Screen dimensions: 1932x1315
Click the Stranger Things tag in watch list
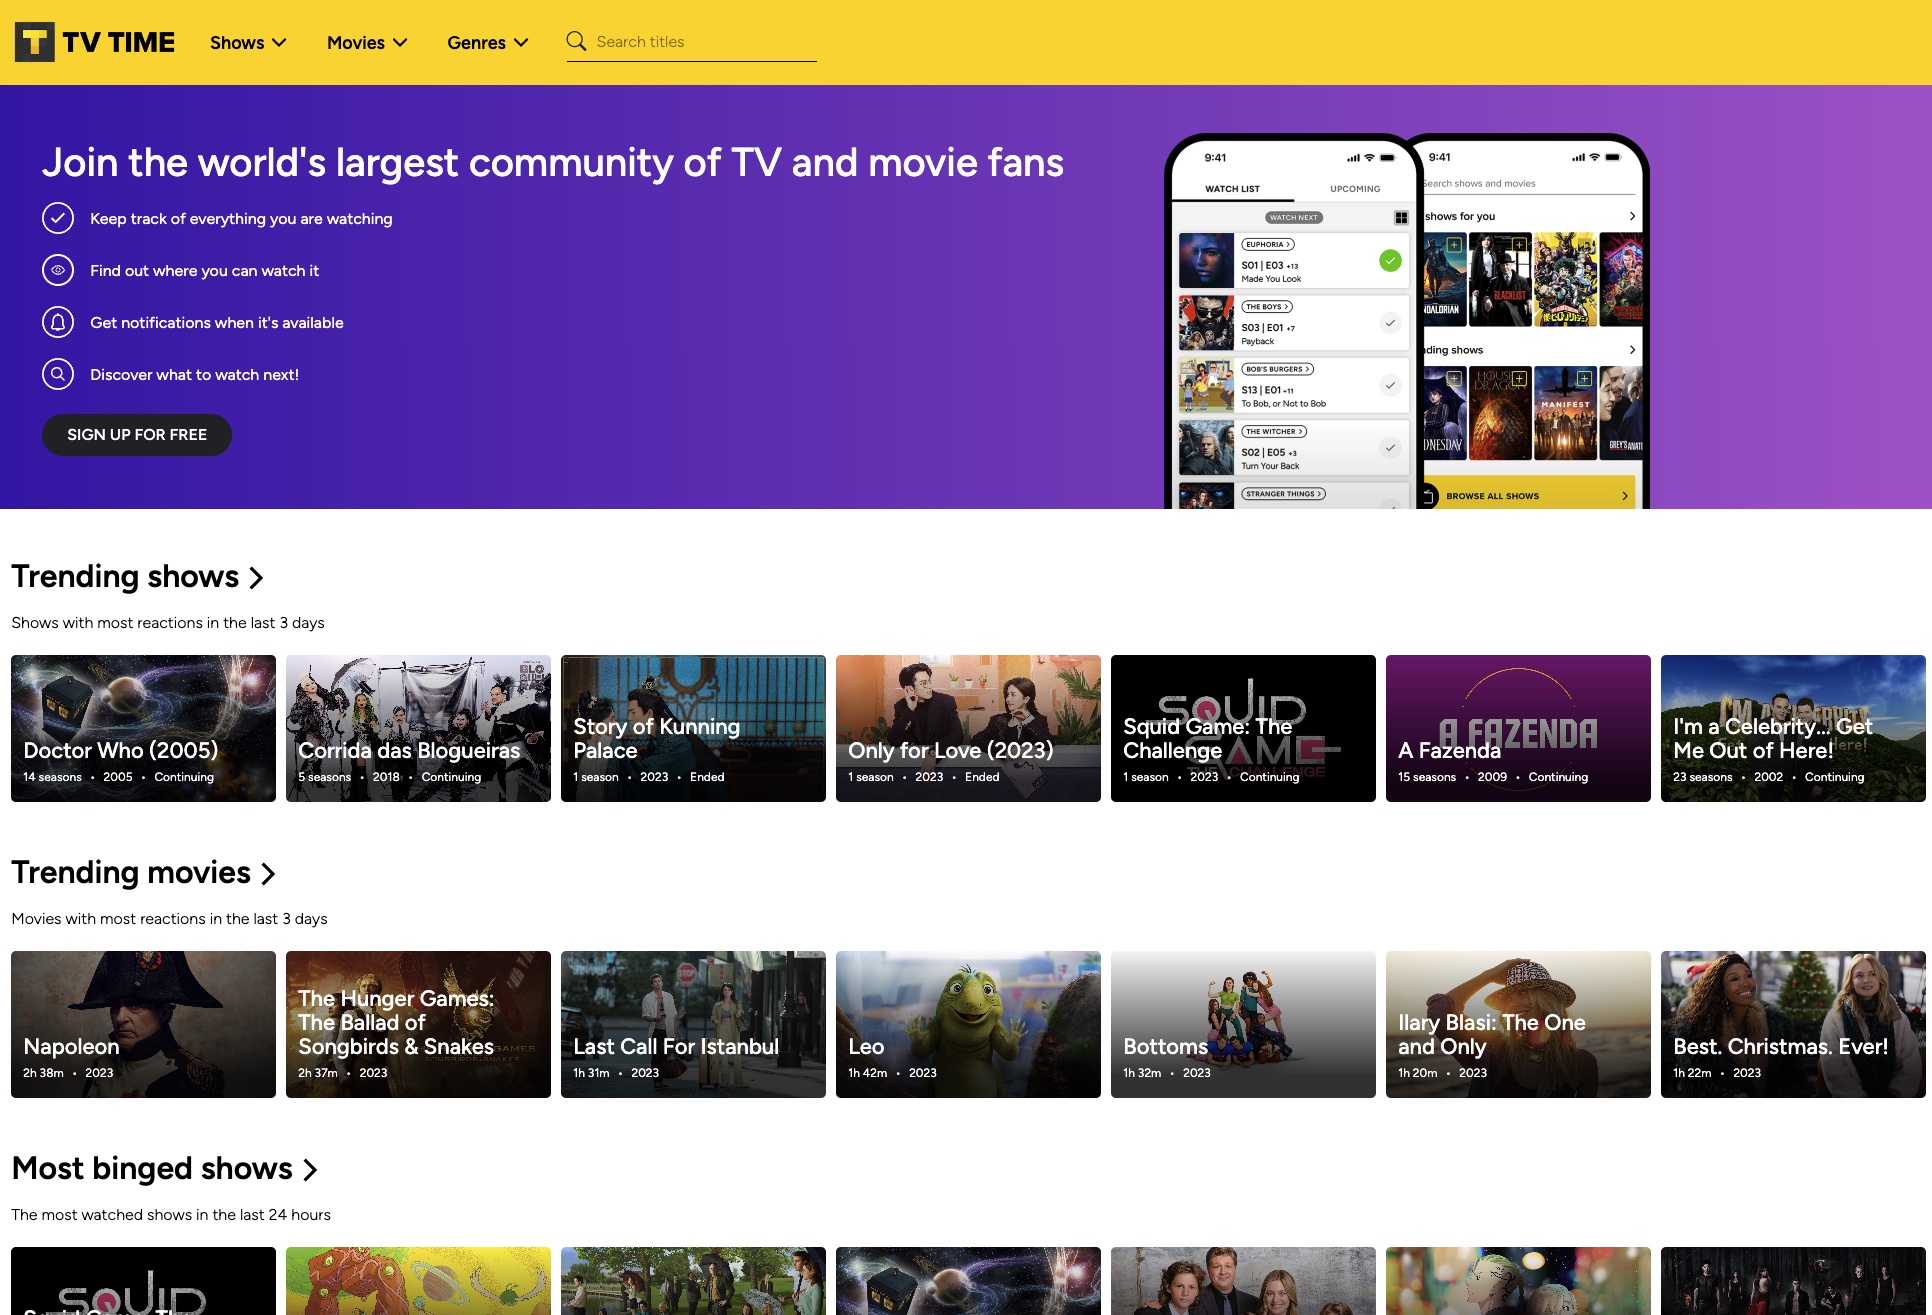click(1283, 494)
